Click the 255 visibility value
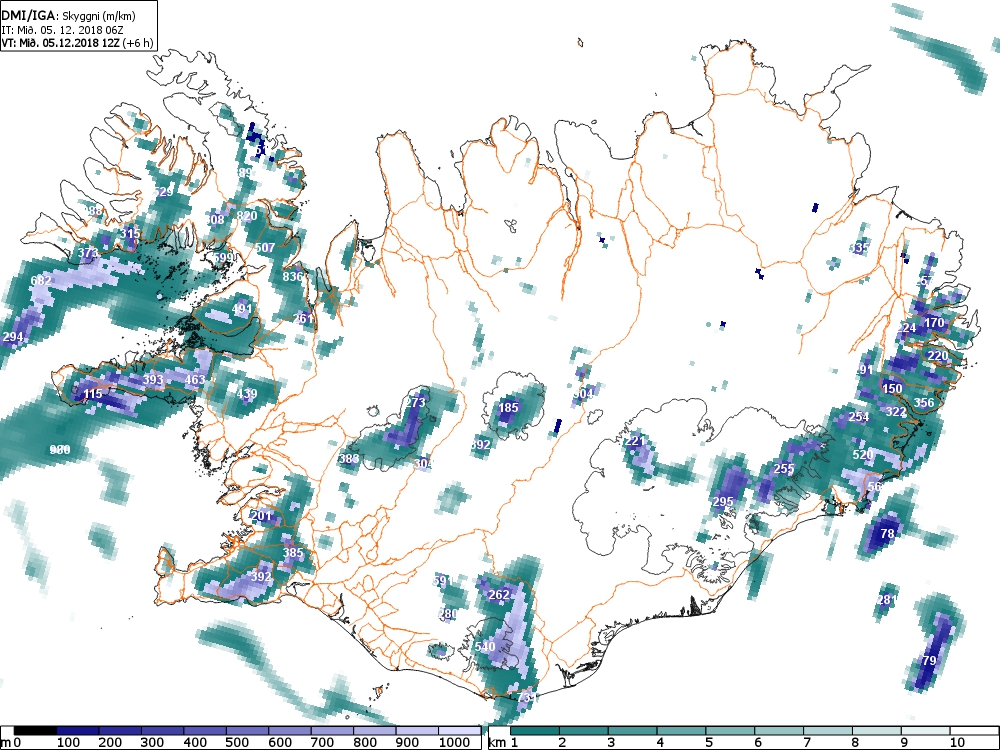This screenshot has height=750, width=1000. (x=784, y=469)
